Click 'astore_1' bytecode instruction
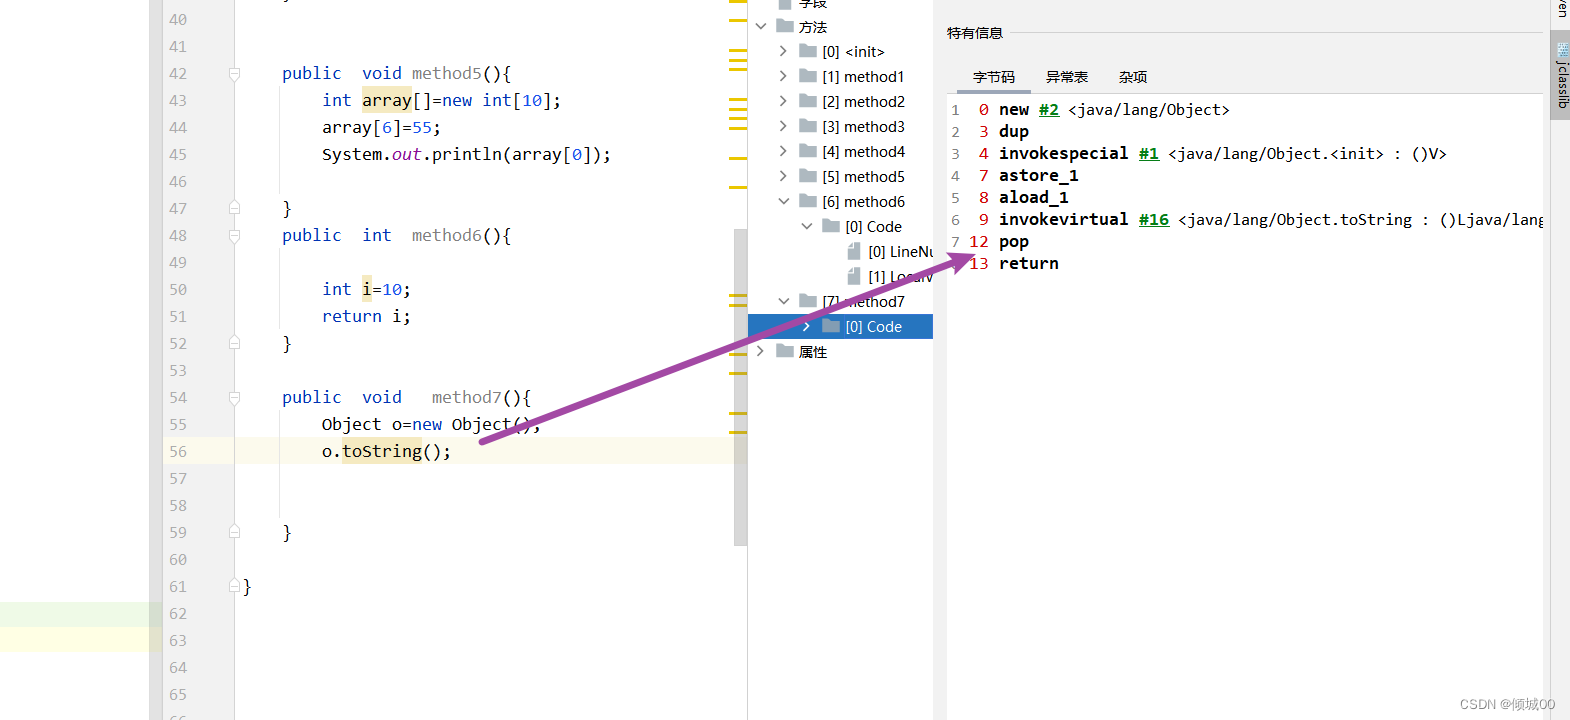The height and width of the screenshot is (720, 1570). point(1038,176)
